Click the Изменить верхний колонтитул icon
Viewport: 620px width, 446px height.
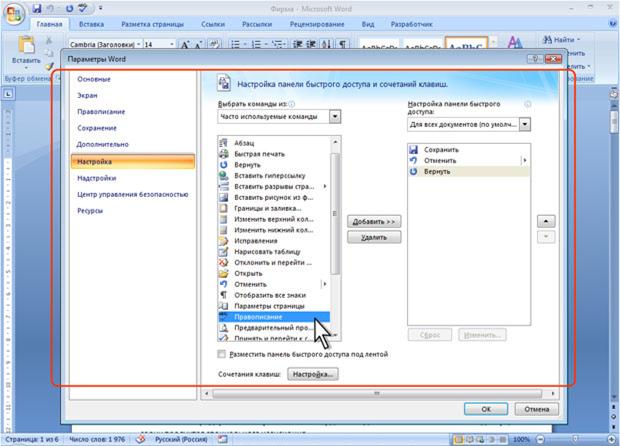tap(223, 219)
